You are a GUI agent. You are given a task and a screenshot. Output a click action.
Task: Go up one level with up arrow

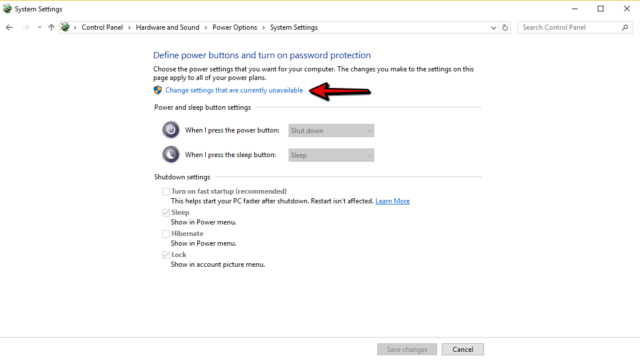coord(51,27)
